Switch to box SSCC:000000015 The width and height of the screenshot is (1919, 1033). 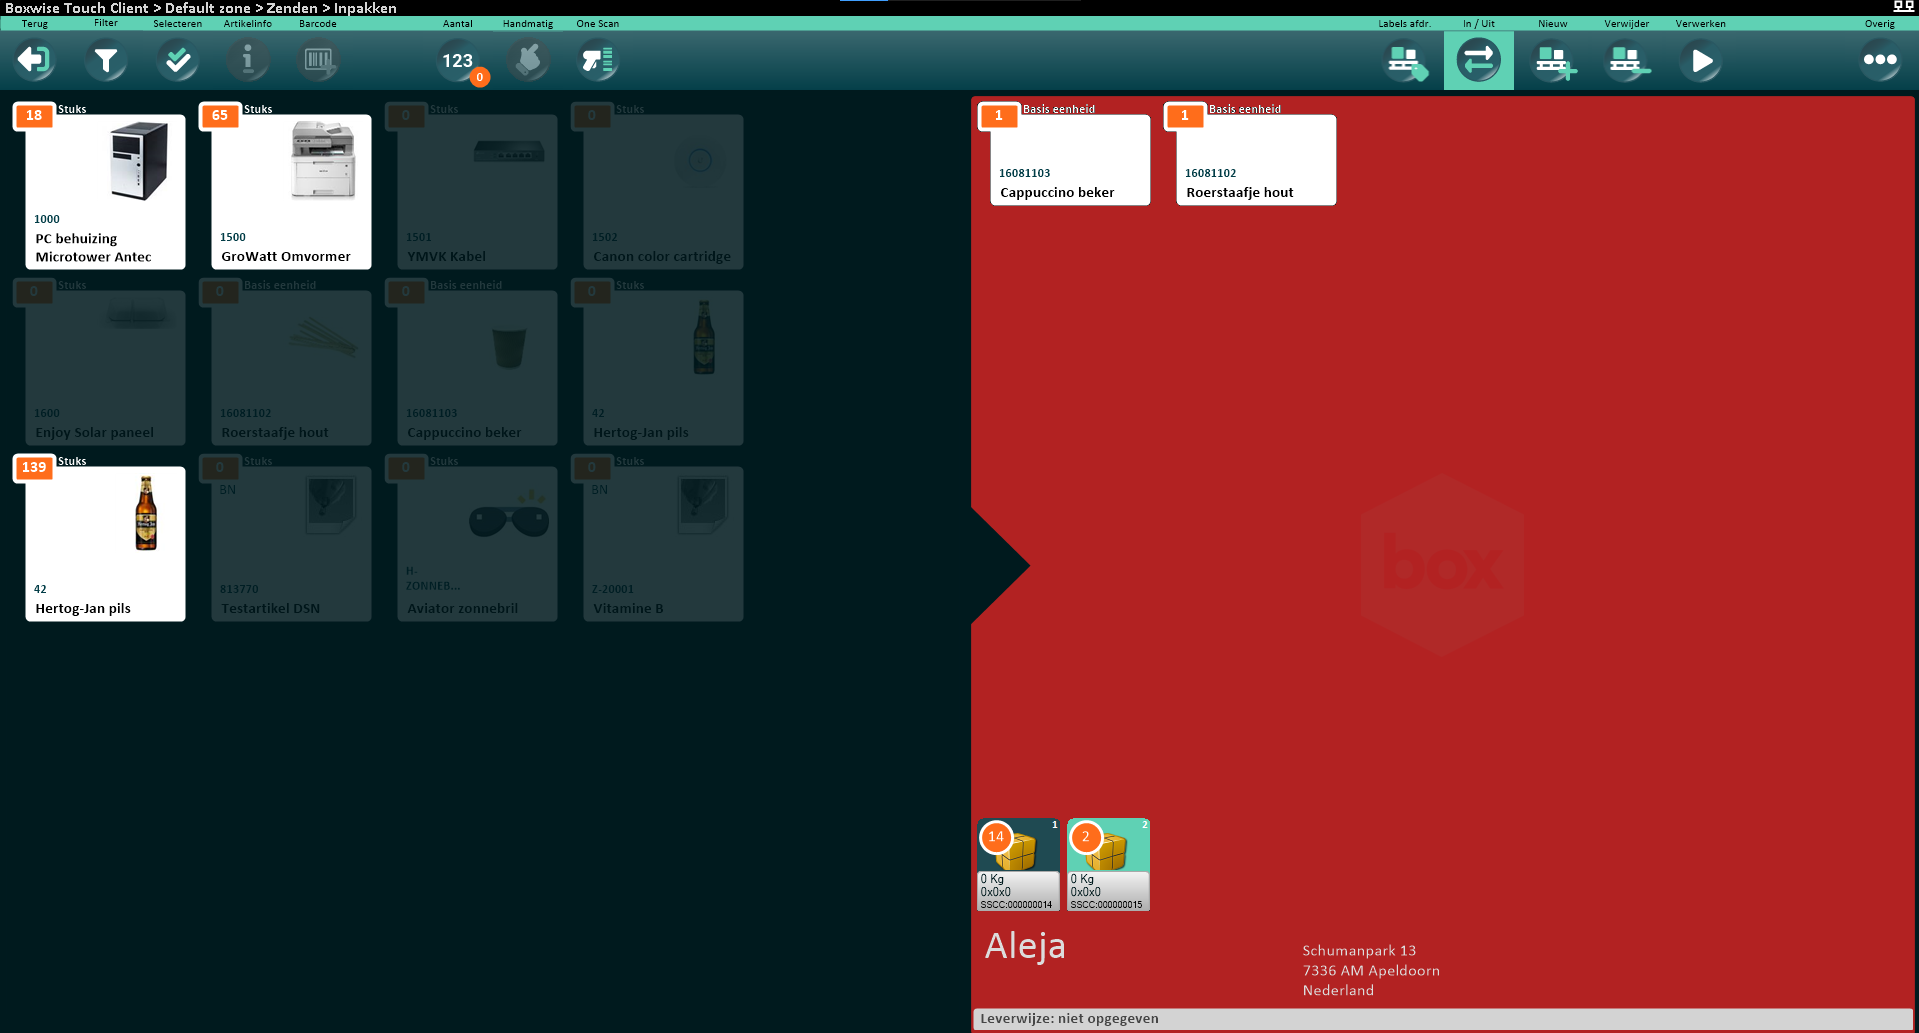(1108, 865)
